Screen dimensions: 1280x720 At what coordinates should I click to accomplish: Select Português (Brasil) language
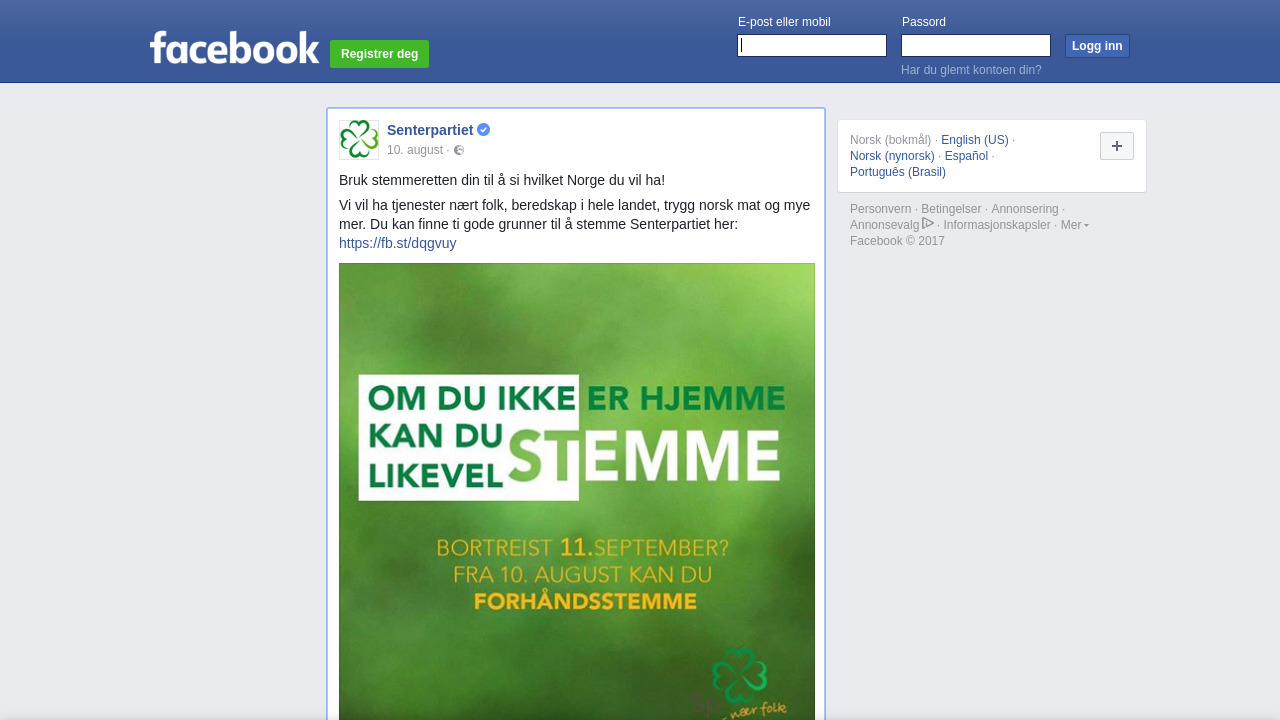click(898, 172)
